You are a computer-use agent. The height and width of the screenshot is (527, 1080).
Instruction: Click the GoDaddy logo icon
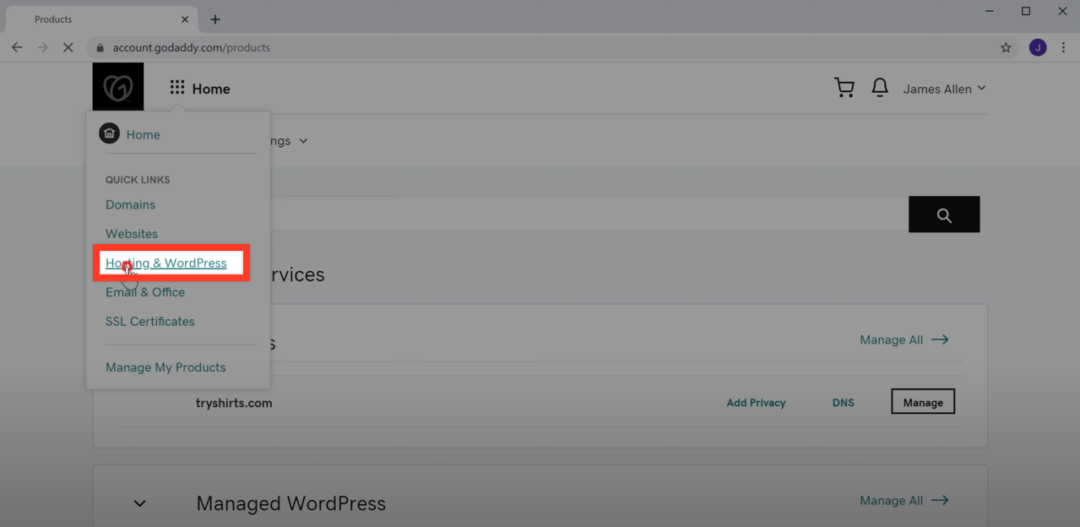118,88
